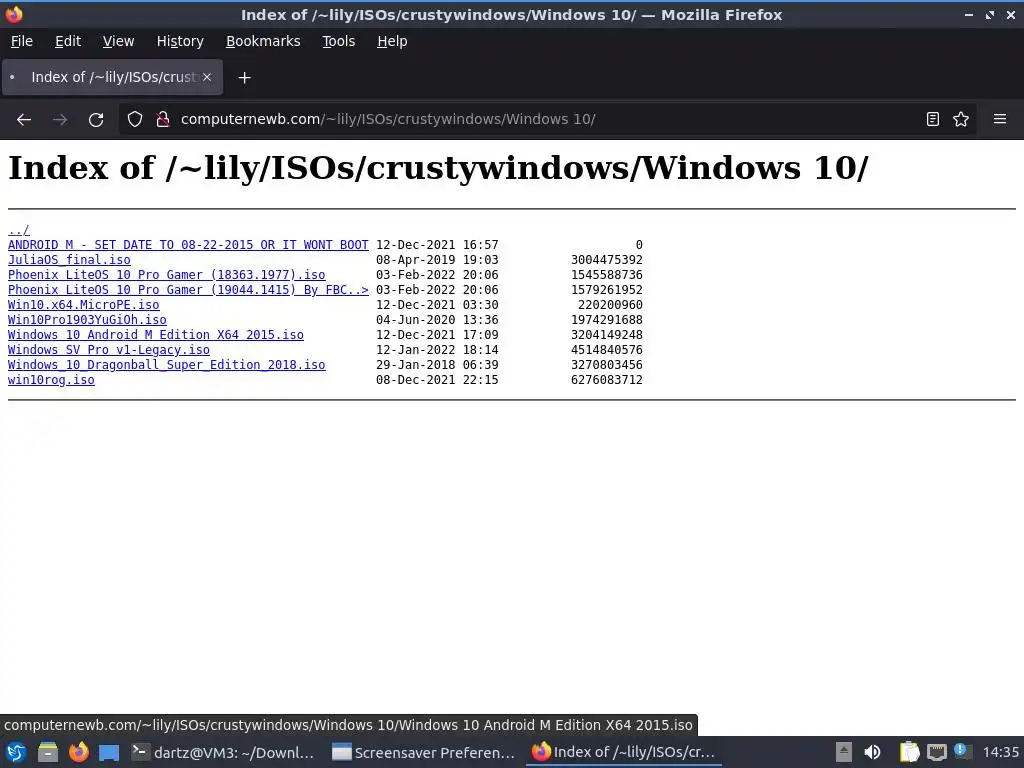1024x768 pixels.
Task: Click the show desktop taskbar icon
Action: 109,752
